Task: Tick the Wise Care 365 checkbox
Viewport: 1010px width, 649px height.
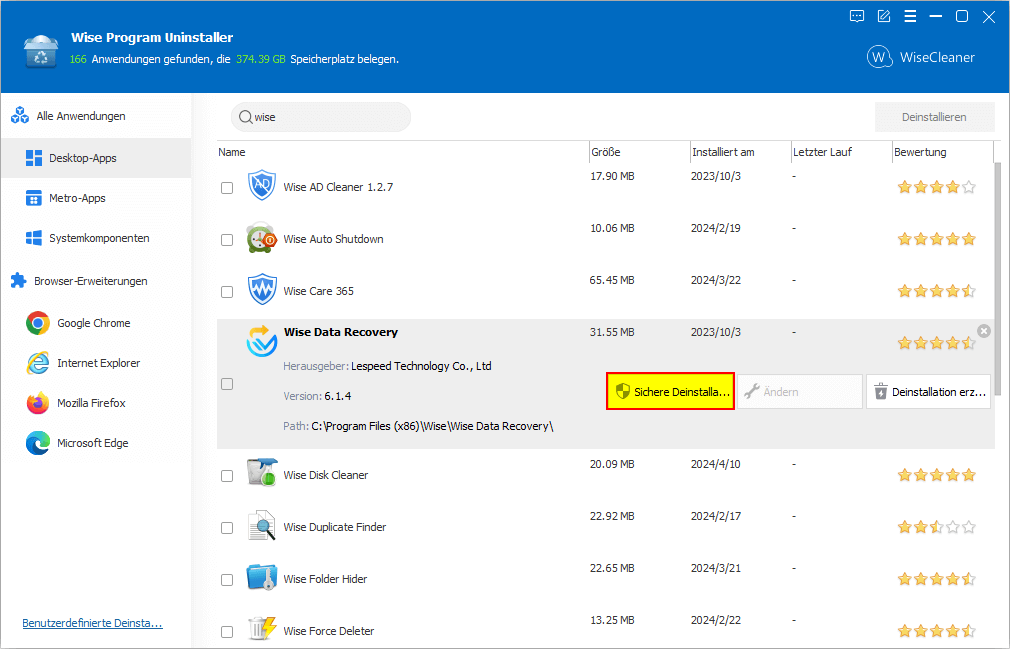Action: [x=227, y=292]
